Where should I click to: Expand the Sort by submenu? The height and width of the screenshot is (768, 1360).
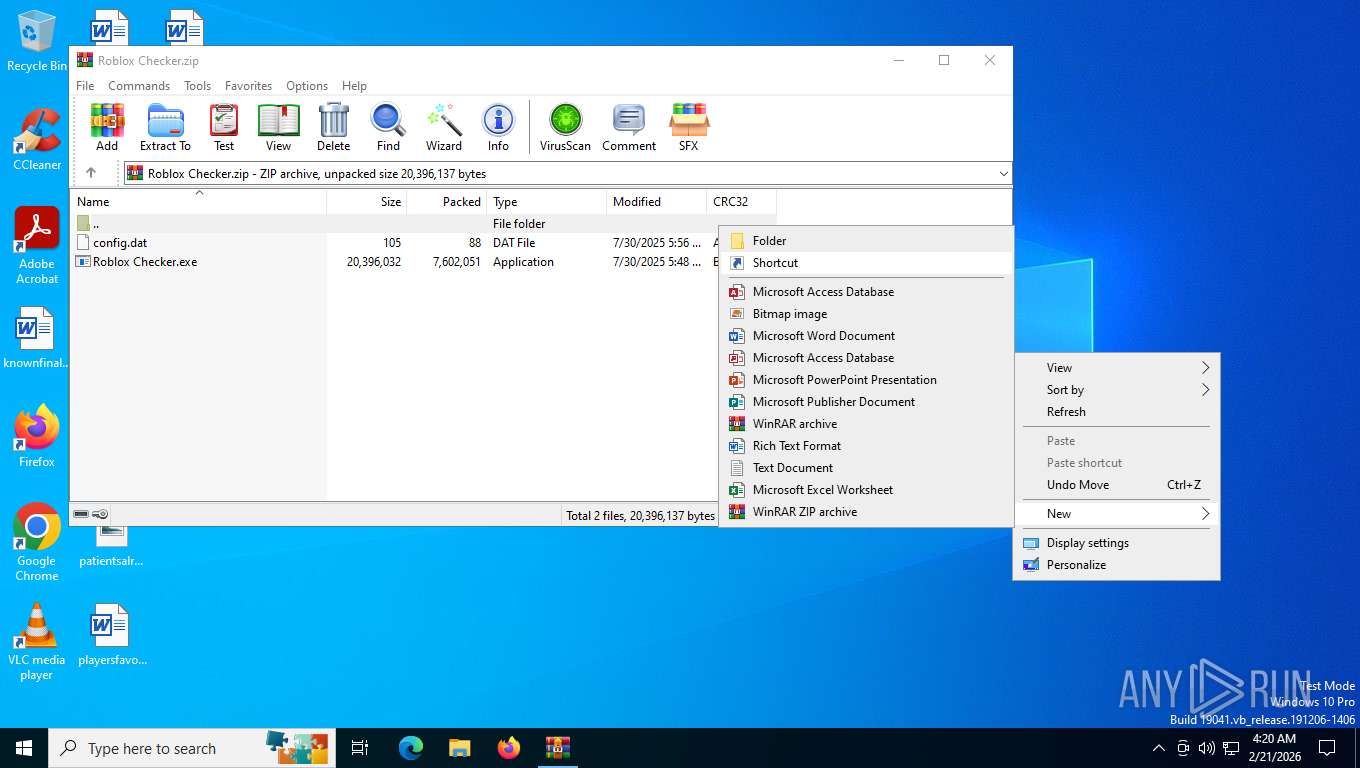(x=1117, y=390)
